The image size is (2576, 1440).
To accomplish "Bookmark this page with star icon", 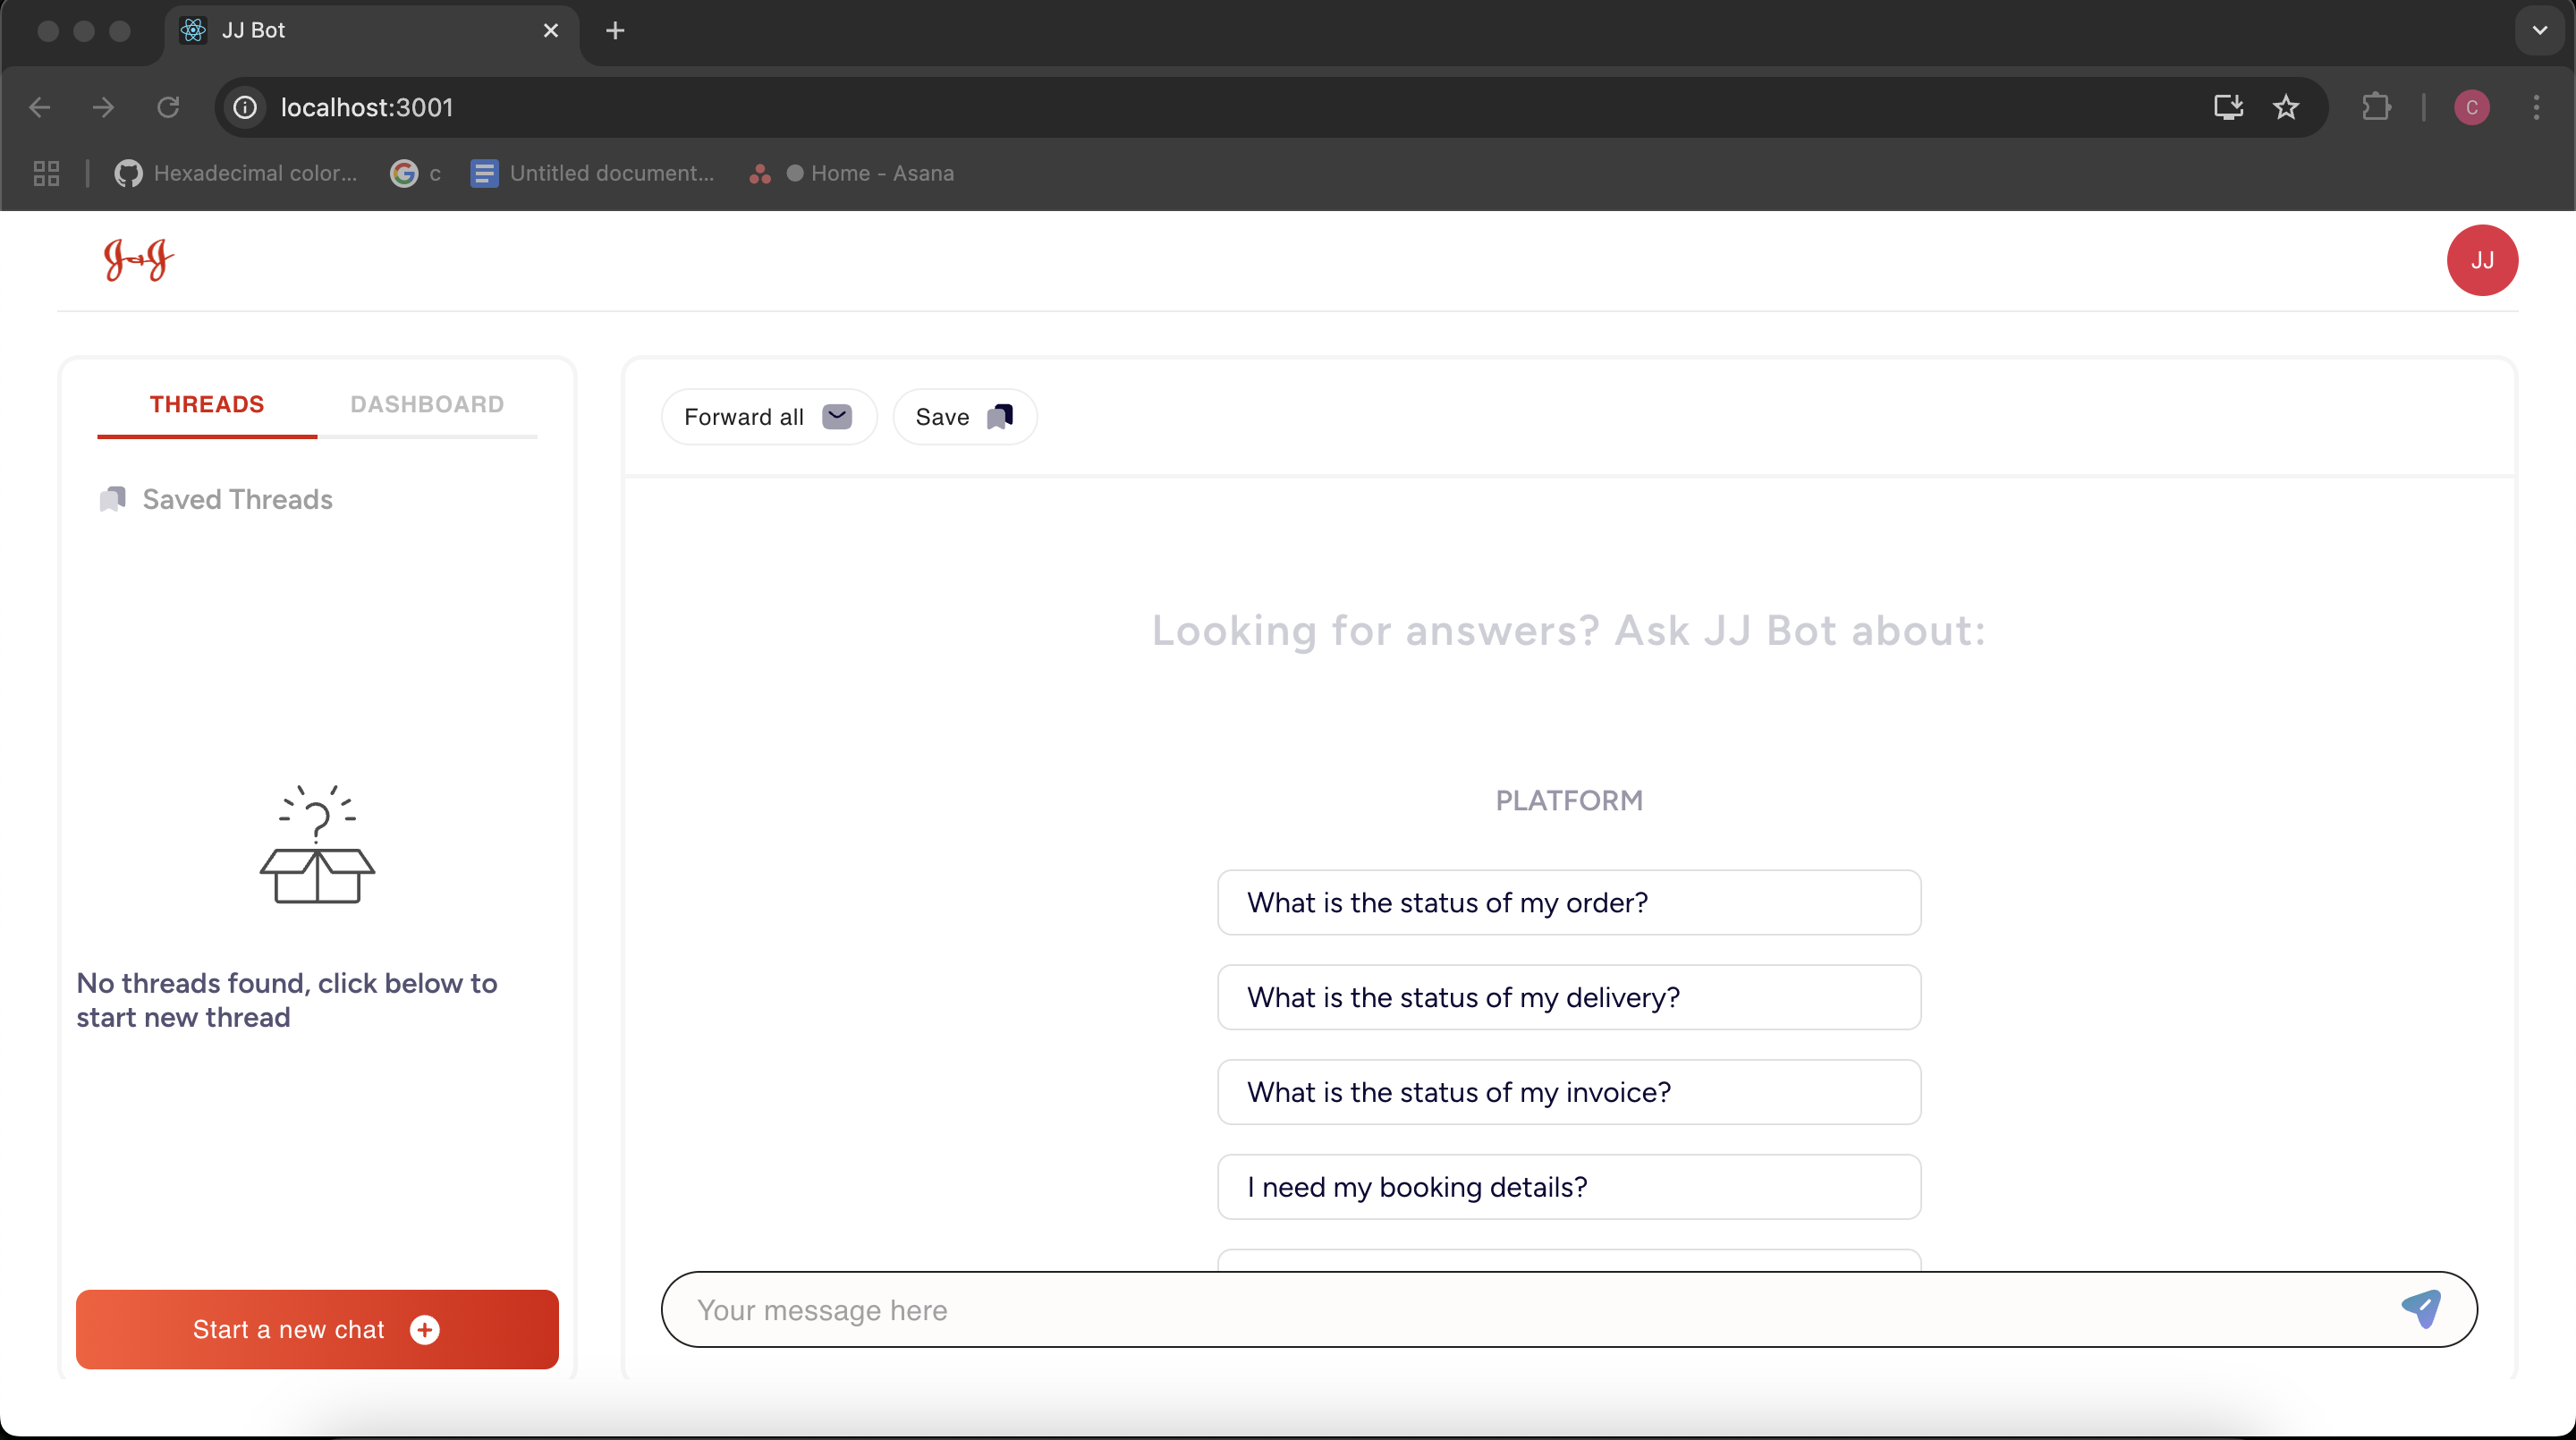I will (2286, 107).
